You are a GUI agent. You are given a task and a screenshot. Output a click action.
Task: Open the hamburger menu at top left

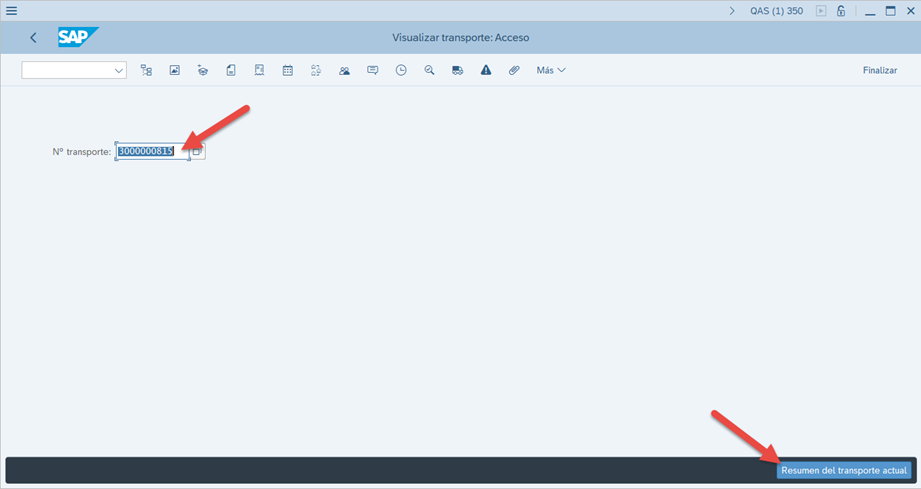point(12,11)
